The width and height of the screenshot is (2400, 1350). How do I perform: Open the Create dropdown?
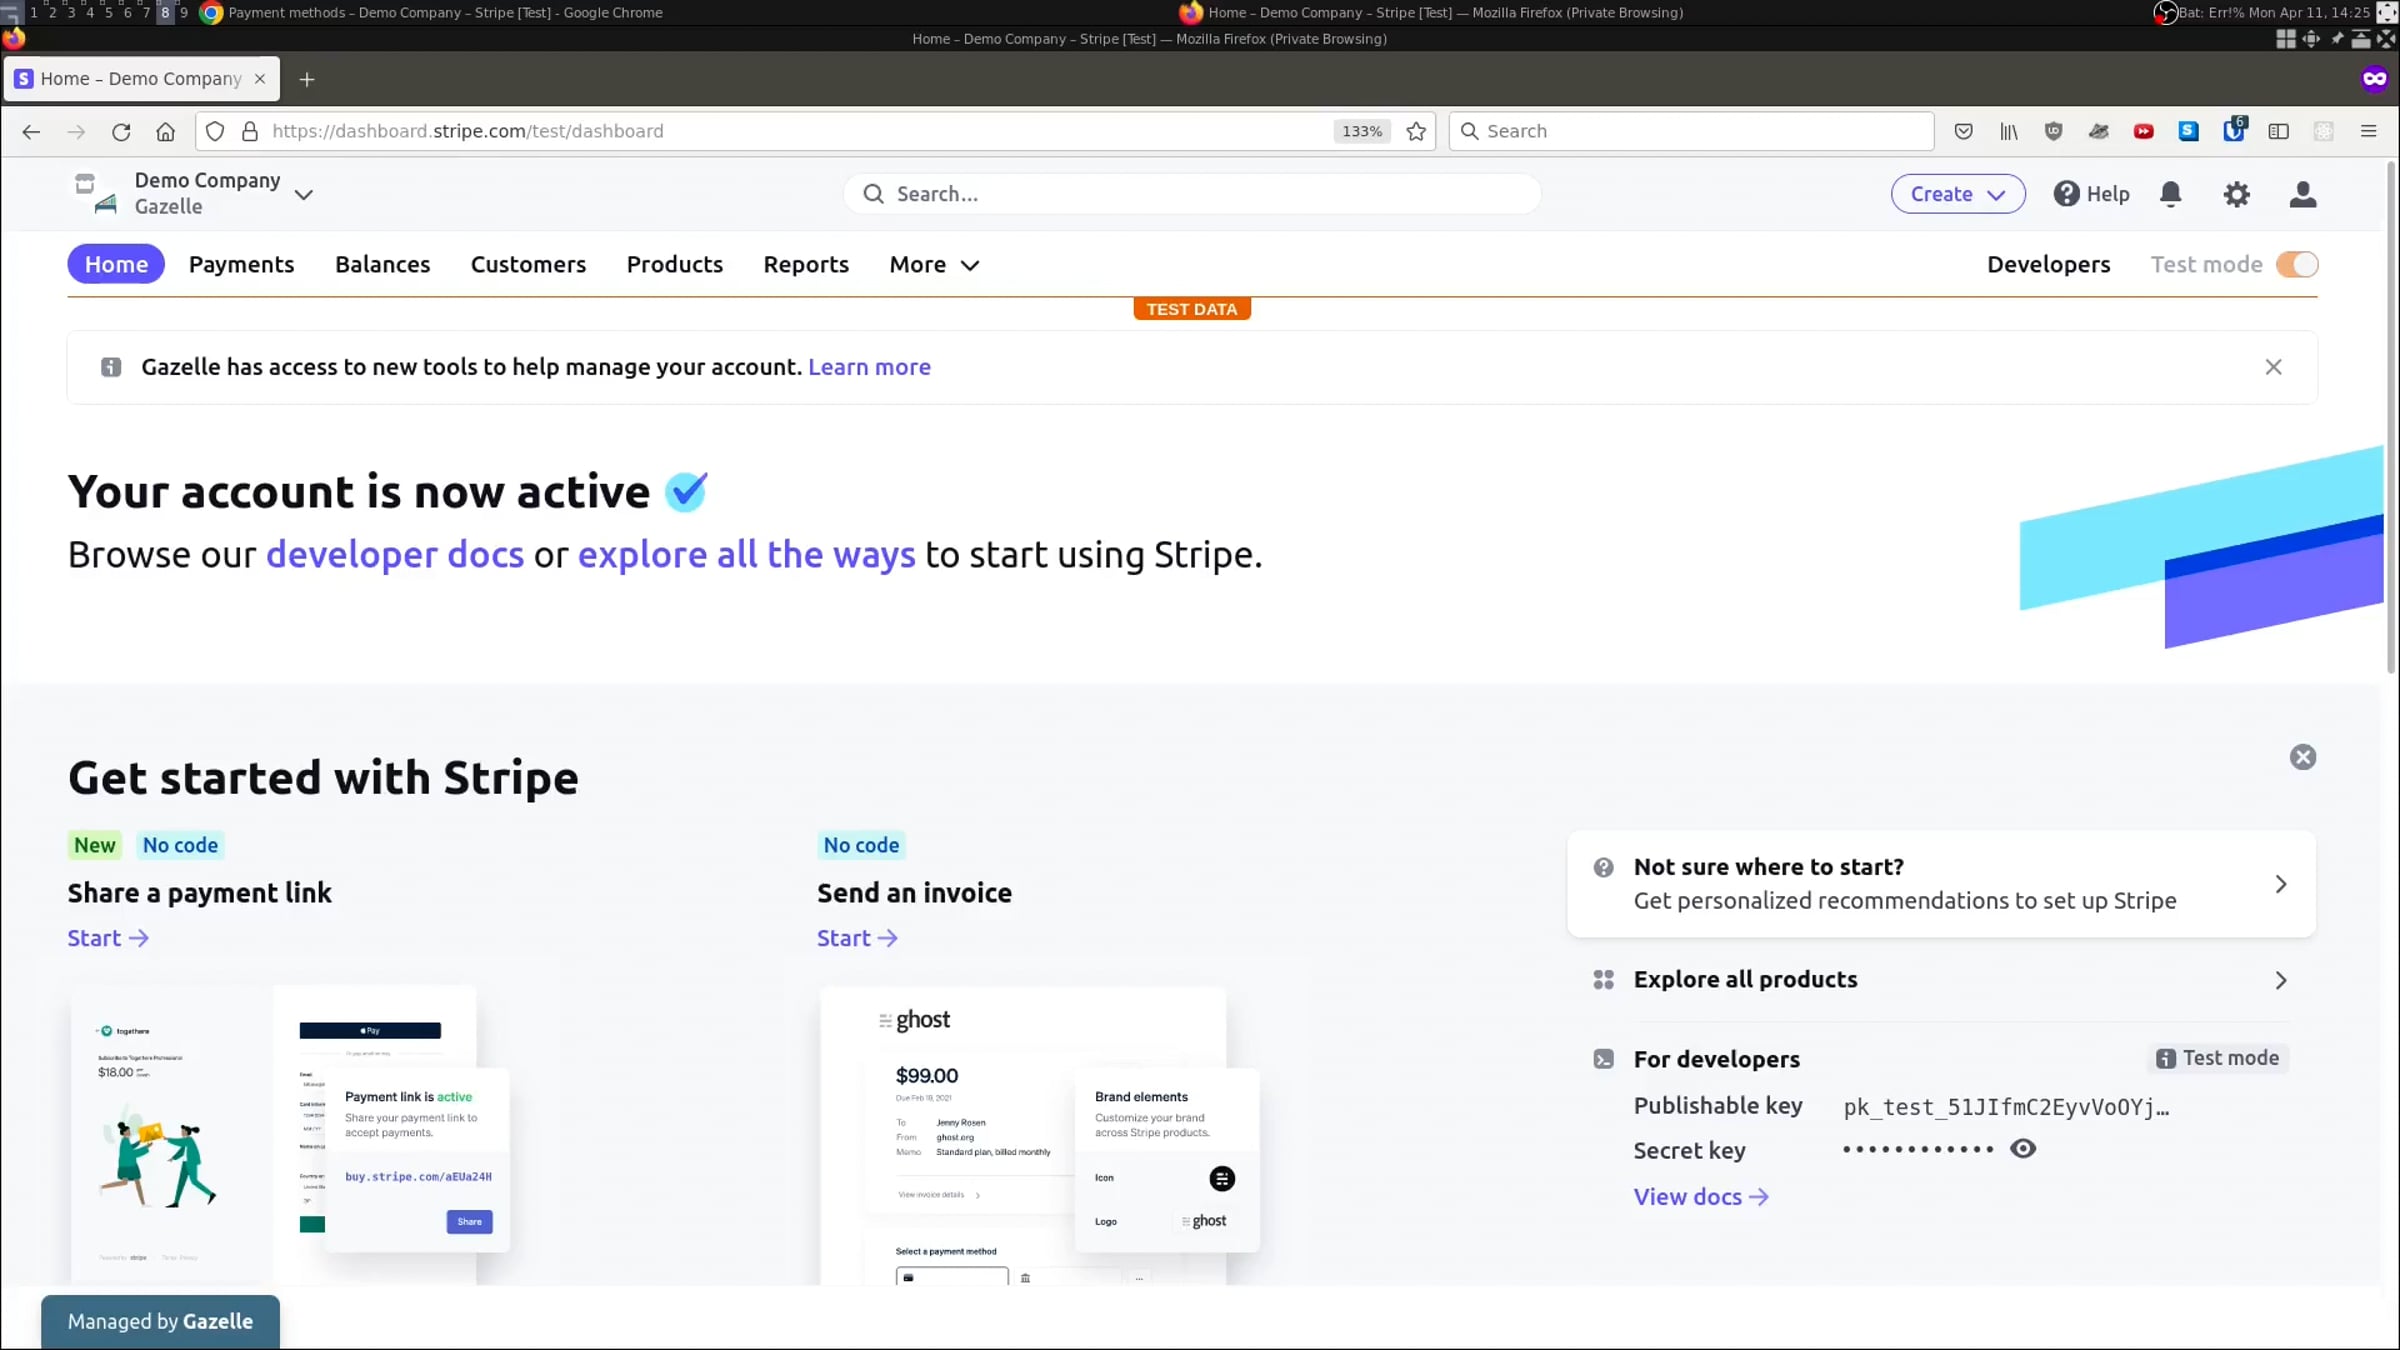[x=1957, y=194]
